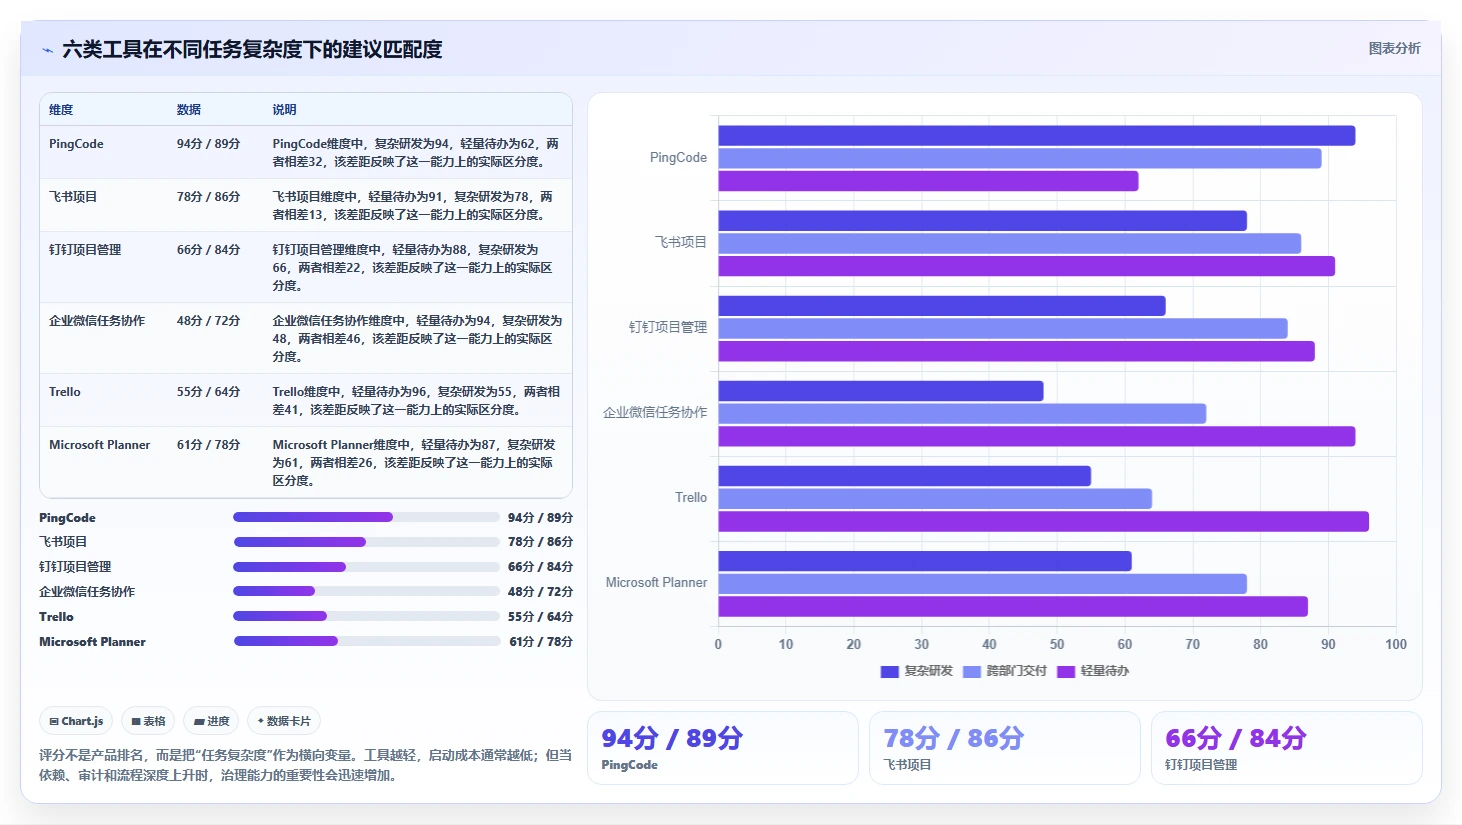Select the 钉钉项目管理 table row name
Image resolution: width=1462 pixels, height=825 pixels.
click(x=85, y=250)
